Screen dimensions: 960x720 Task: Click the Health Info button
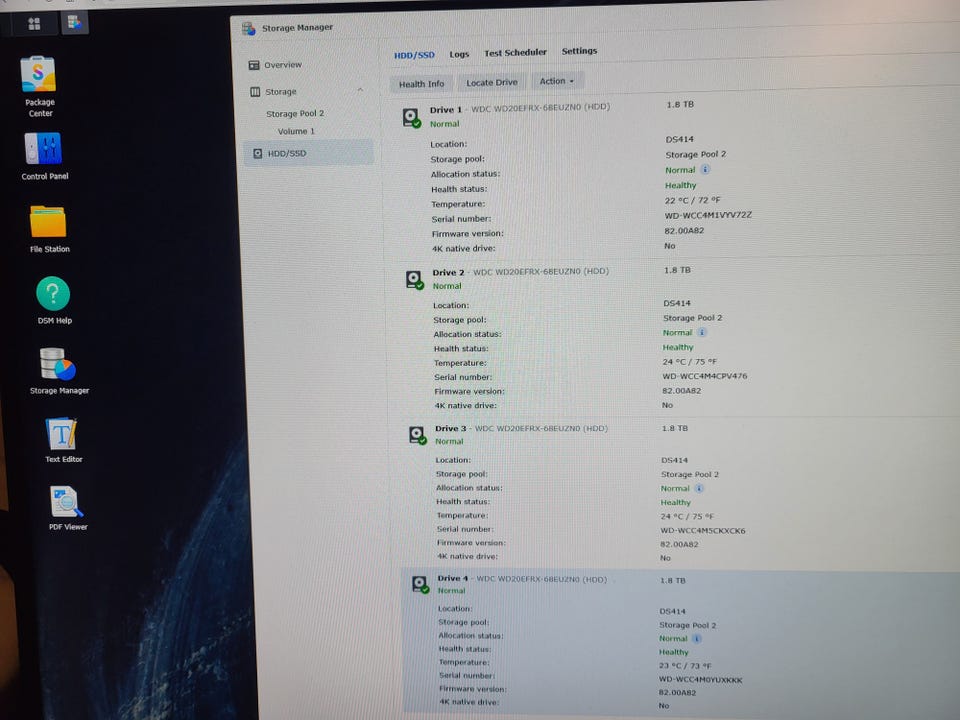[x=421, y=84]
